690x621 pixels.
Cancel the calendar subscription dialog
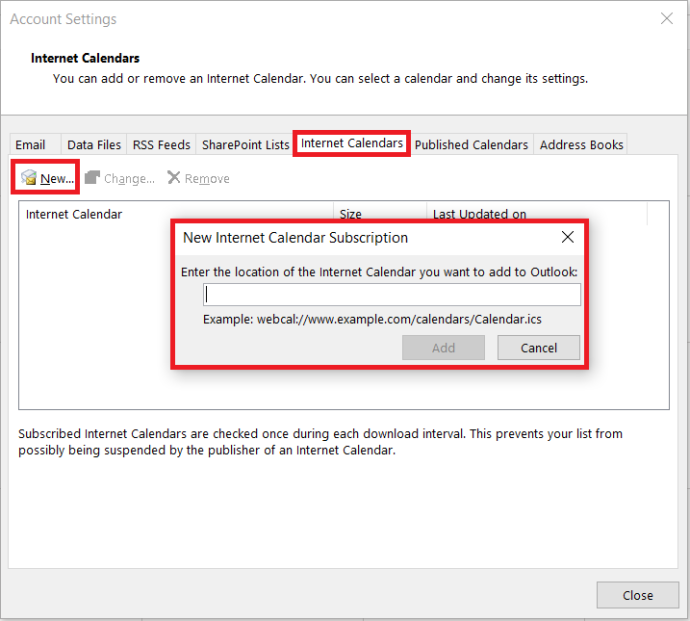pos(539,348)
